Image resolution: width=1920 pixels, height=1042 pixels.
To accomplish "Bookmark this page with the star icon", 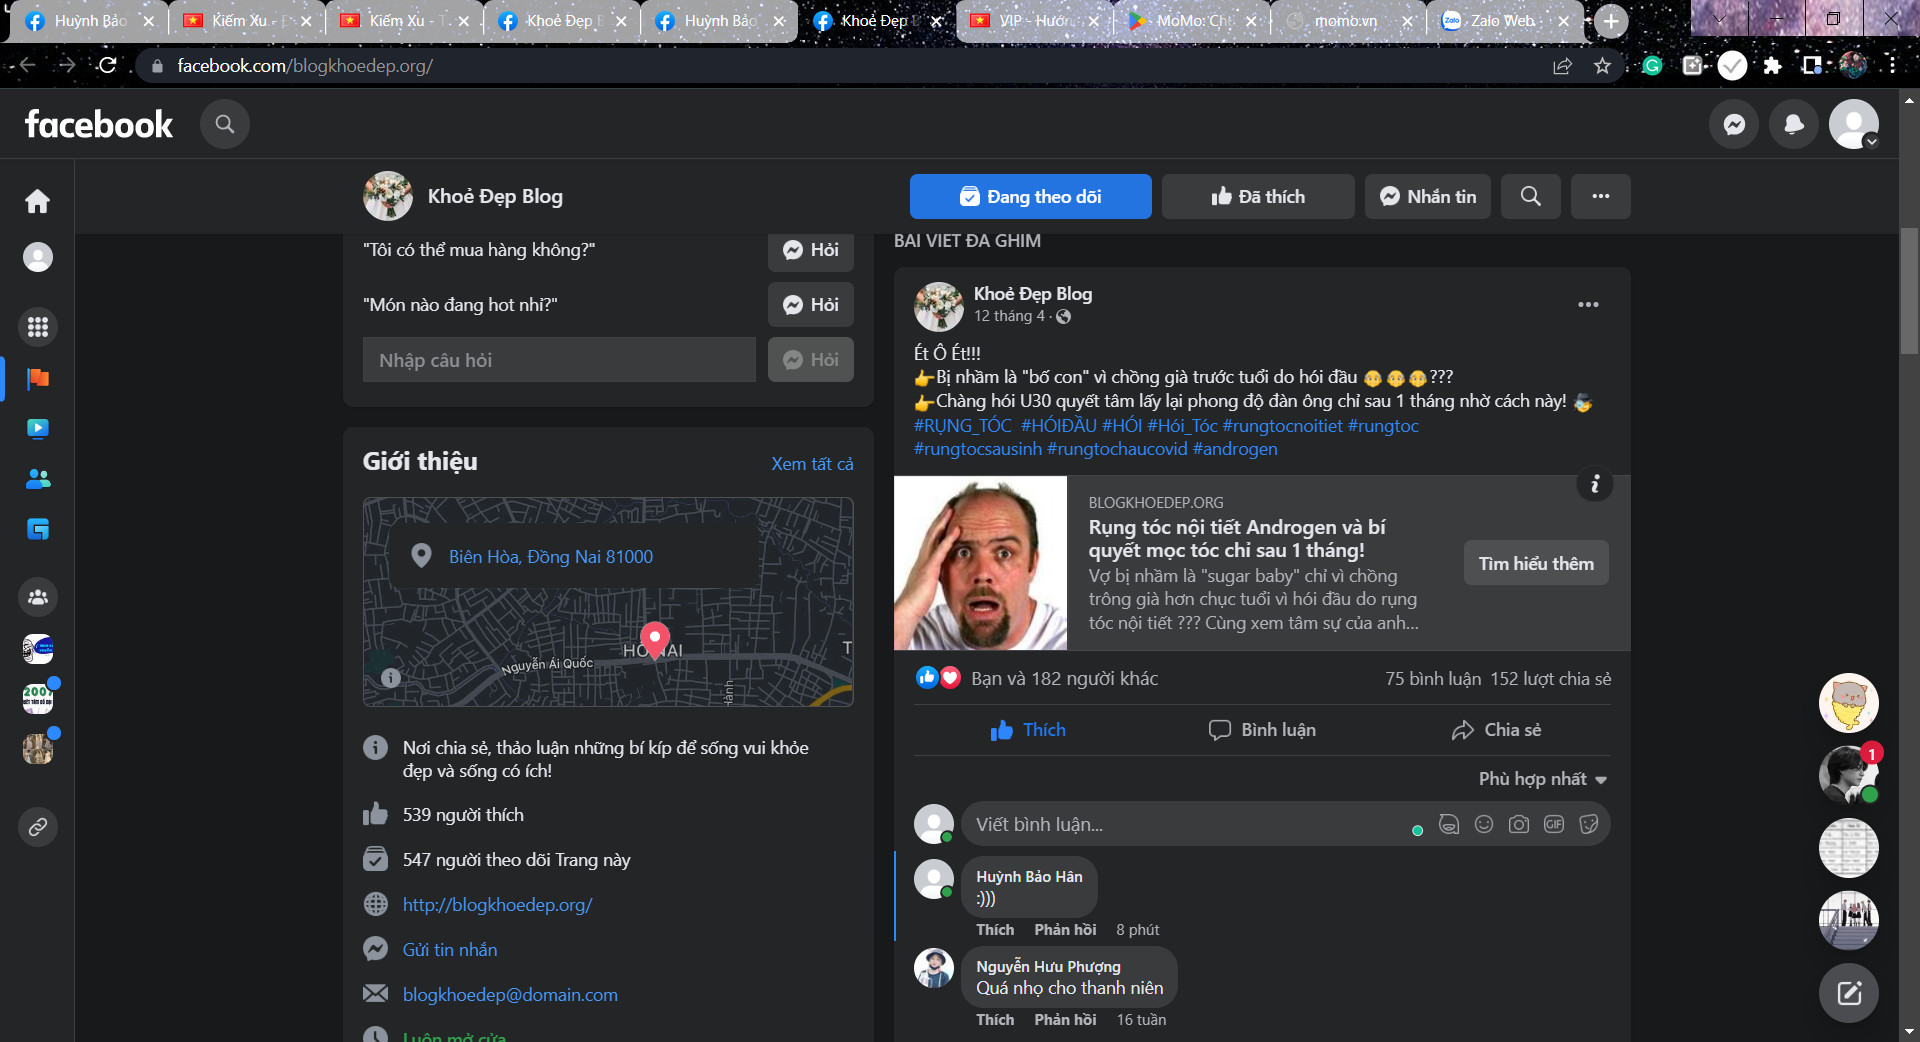I will pyautogui.click(x=1602, y=66).
